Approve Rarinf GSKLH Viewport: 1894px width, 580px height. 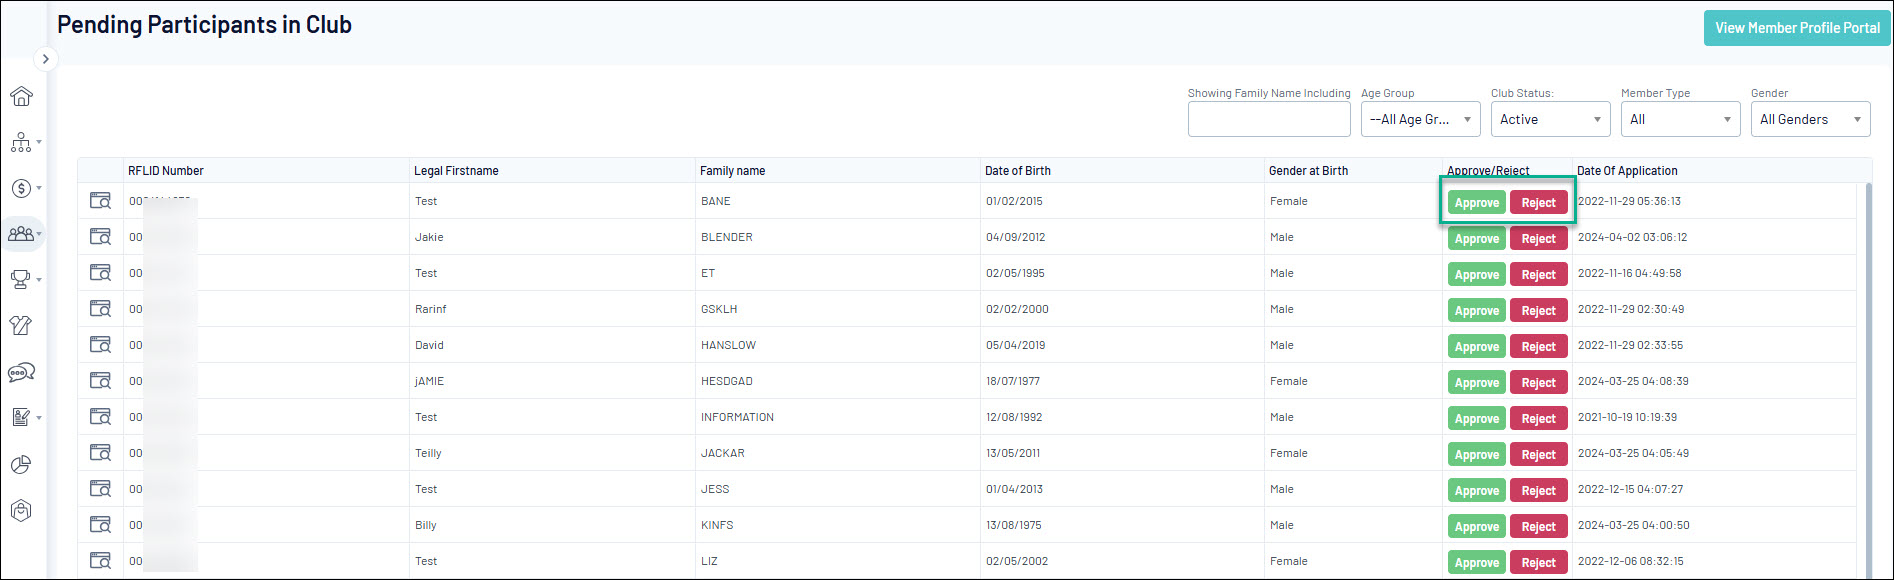coord(1477,310)
